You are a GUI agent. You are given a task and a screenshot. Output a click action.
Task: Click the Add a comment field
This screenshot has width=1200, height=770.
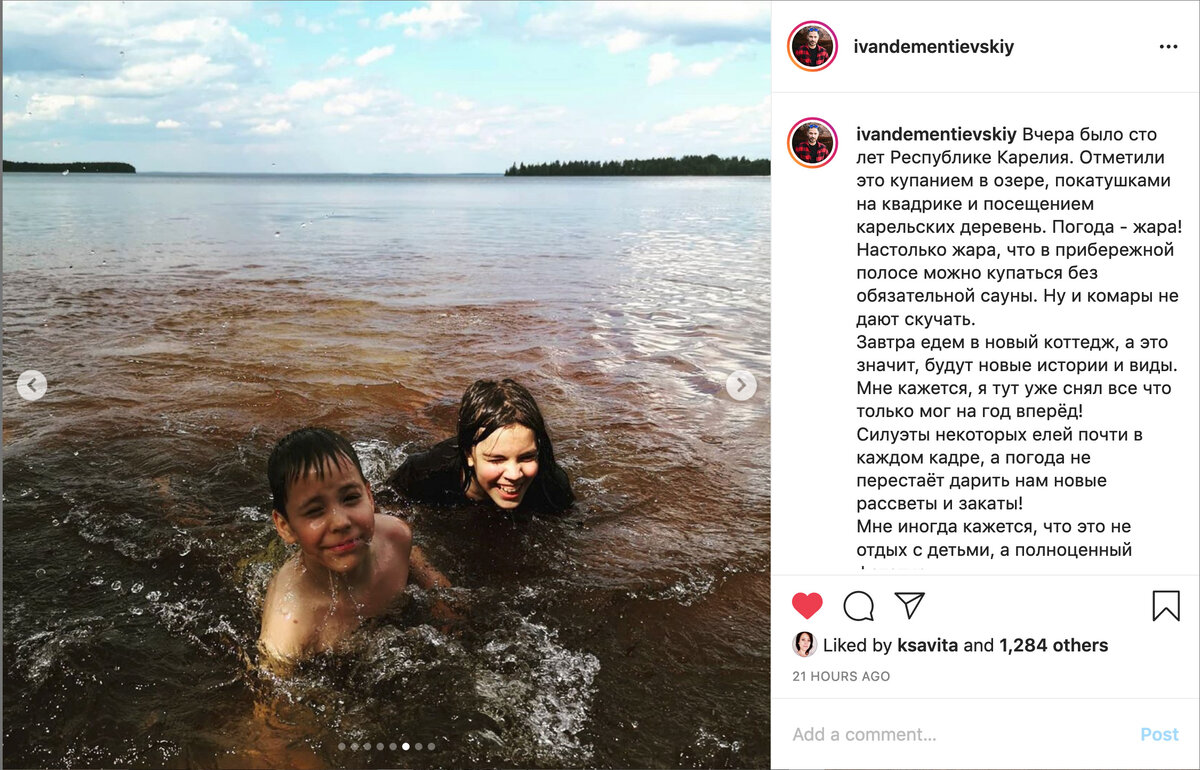point(960,734)
